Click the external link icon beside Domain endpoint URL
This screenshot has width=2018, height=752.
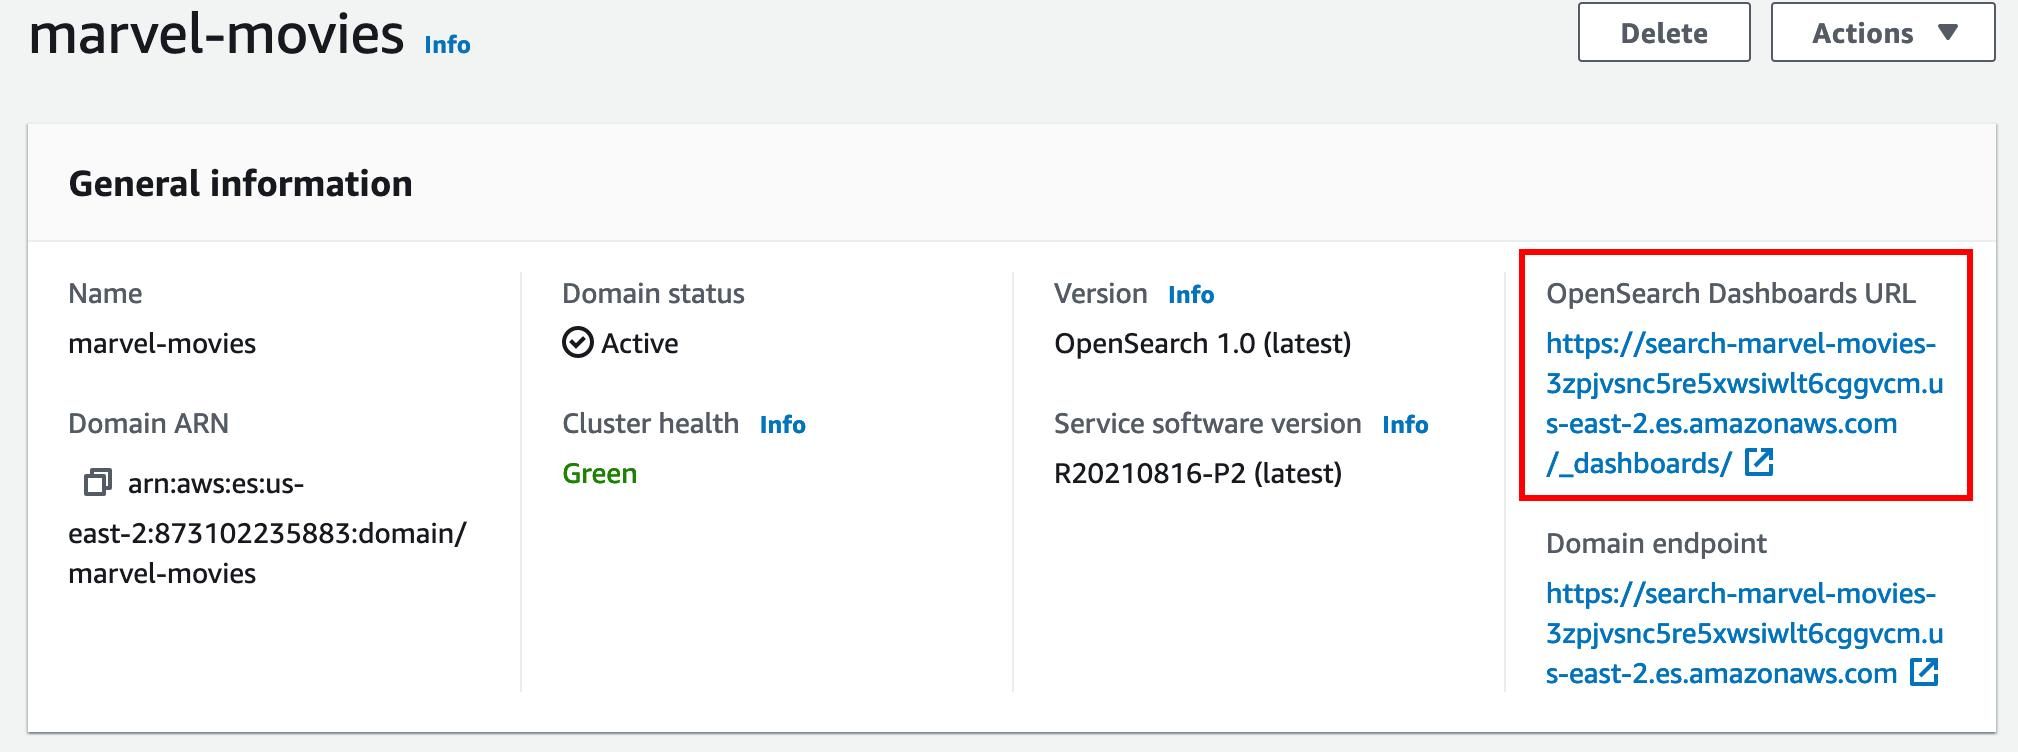[1923, 672]
